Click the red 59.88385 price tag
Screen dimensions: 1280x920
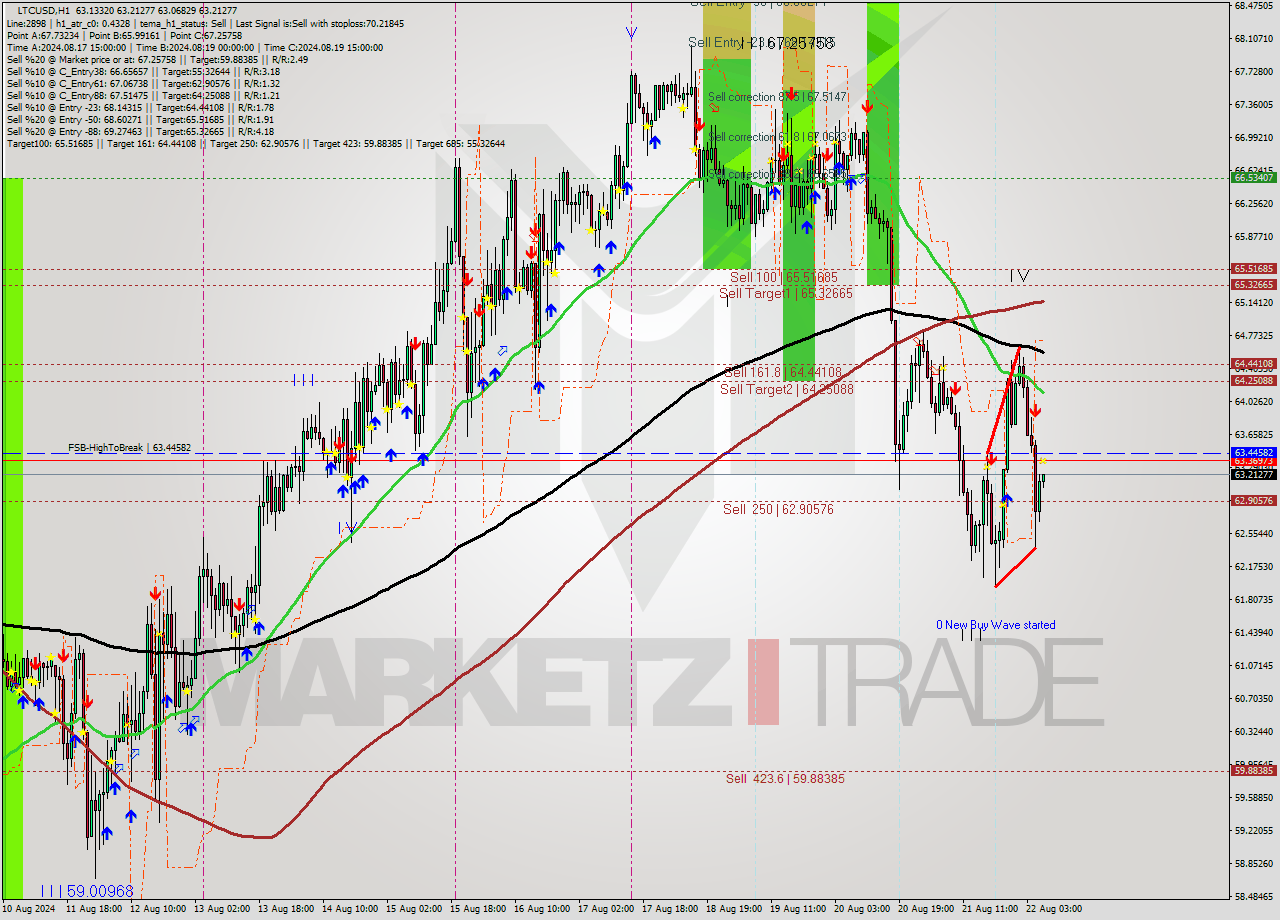pos(1253,770)
